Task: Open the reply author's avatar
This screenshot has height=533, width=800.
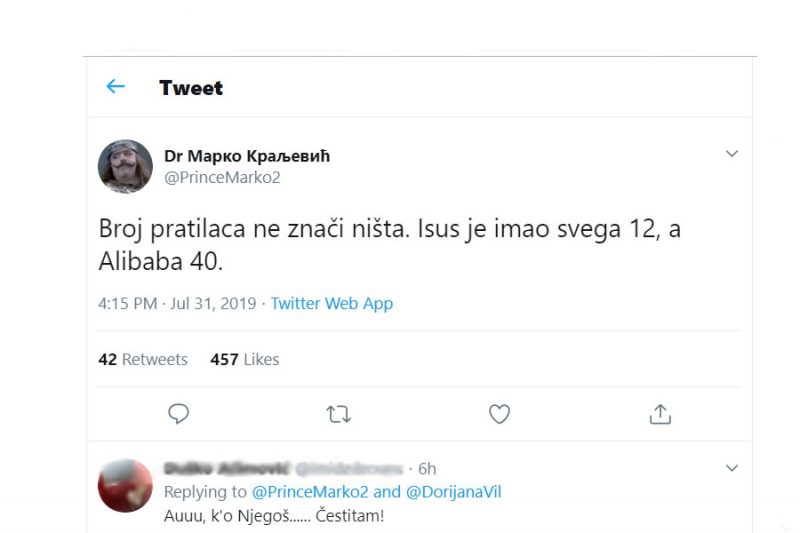Action: [125, 485]
